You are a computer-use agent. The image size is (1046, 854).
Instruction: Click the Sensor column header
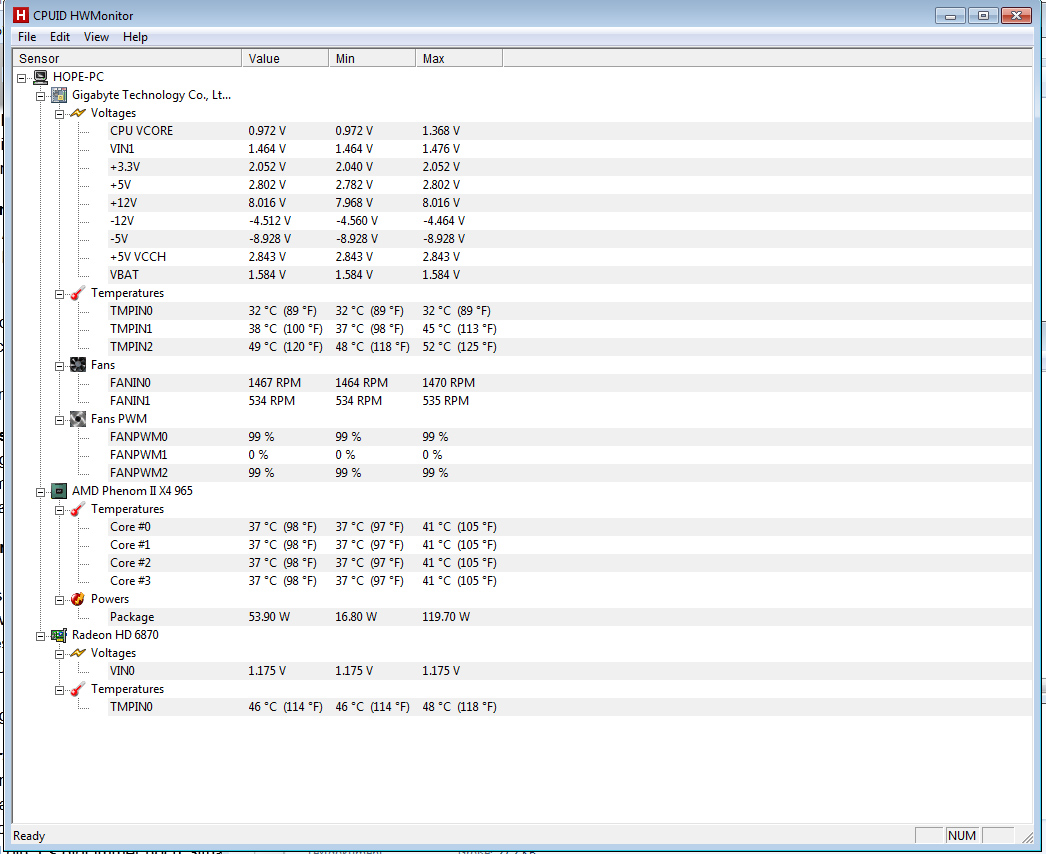(127, 58)
